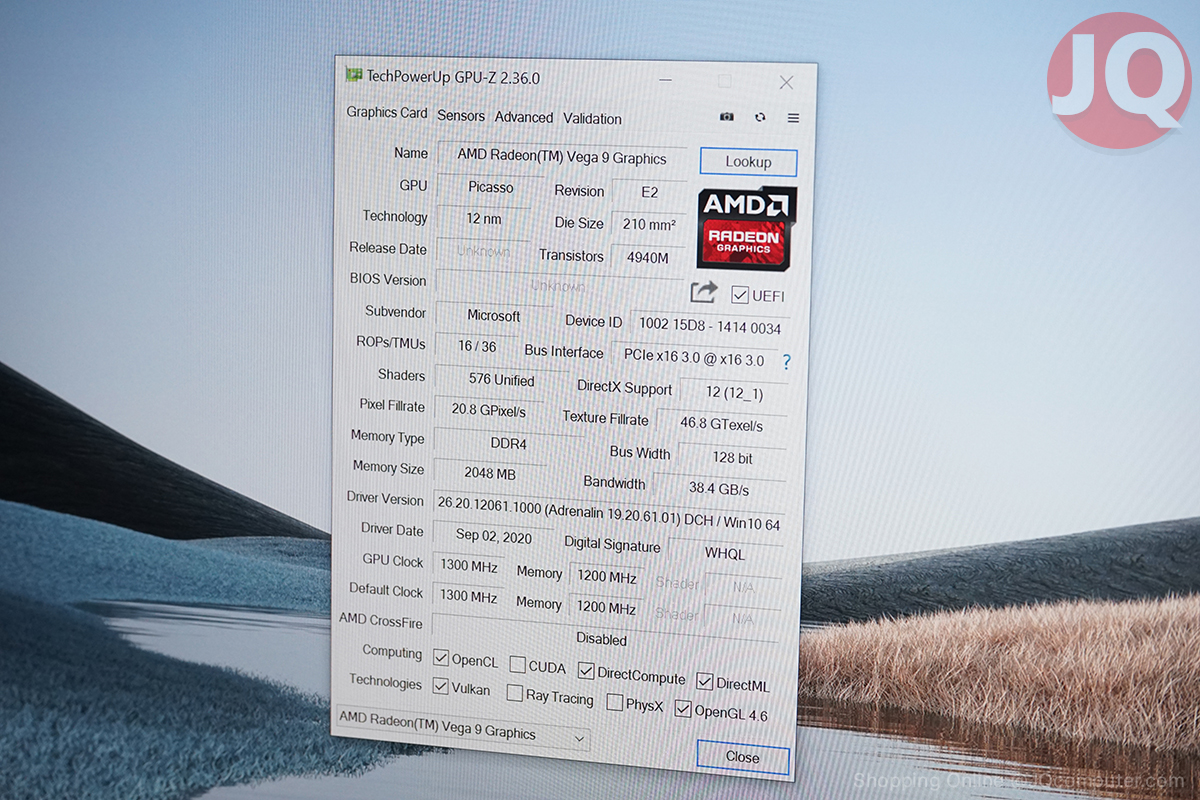Click the Texture Fillrate field value
The height and width of the screenshot is (800, 1200).
[721, 425]
